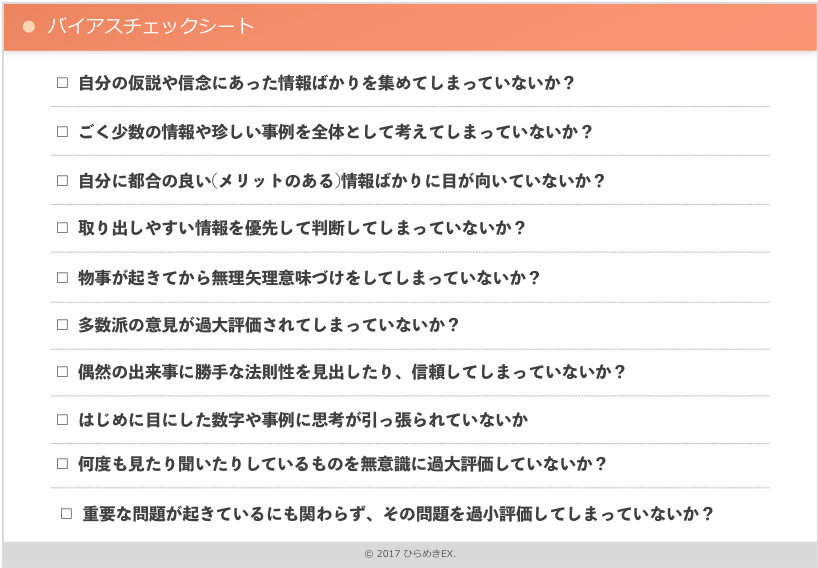The height and width of the screenshot is (568, 818).
Task: Toggle the checkbox for 偶然の出来事 item
Action: [62, 372]
